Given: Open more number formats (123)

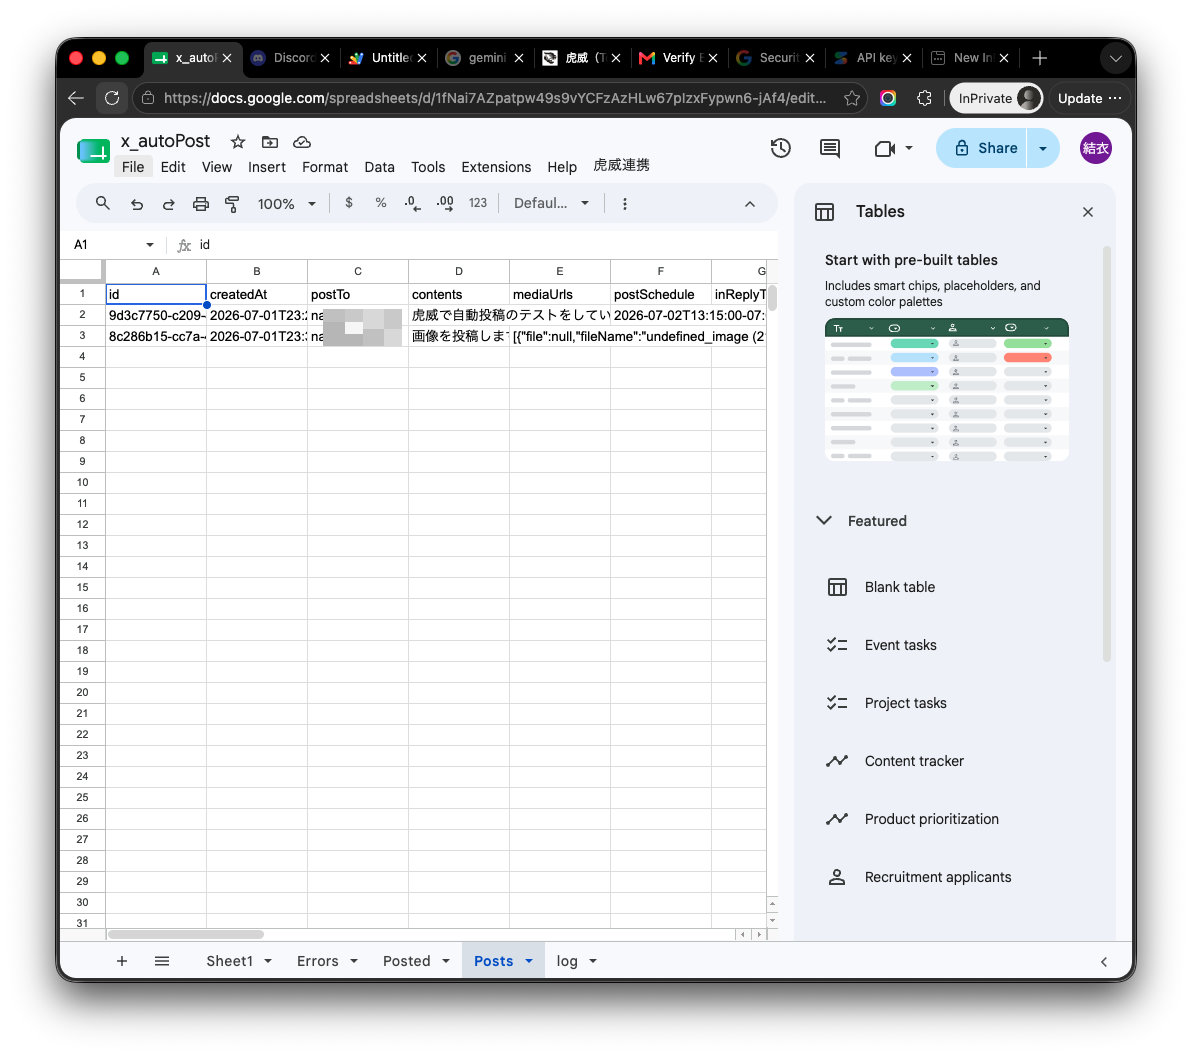Looking at the screenshot, I should (x=477, y=203).
